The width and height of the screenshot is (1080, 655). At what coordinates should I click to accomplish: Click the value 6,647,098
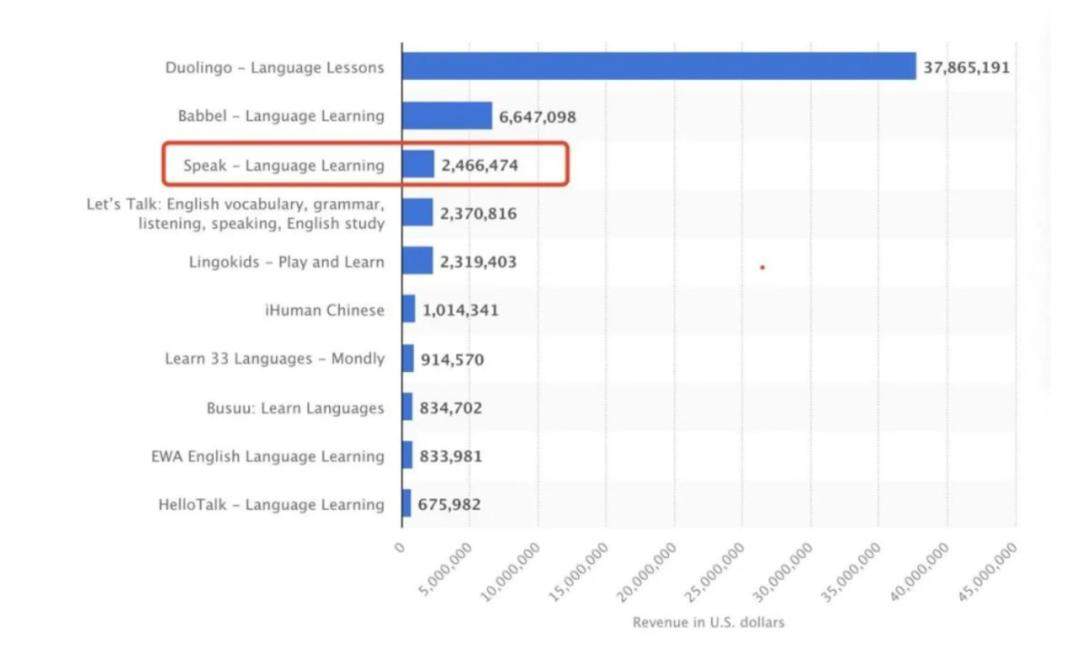tap(537, 117)
